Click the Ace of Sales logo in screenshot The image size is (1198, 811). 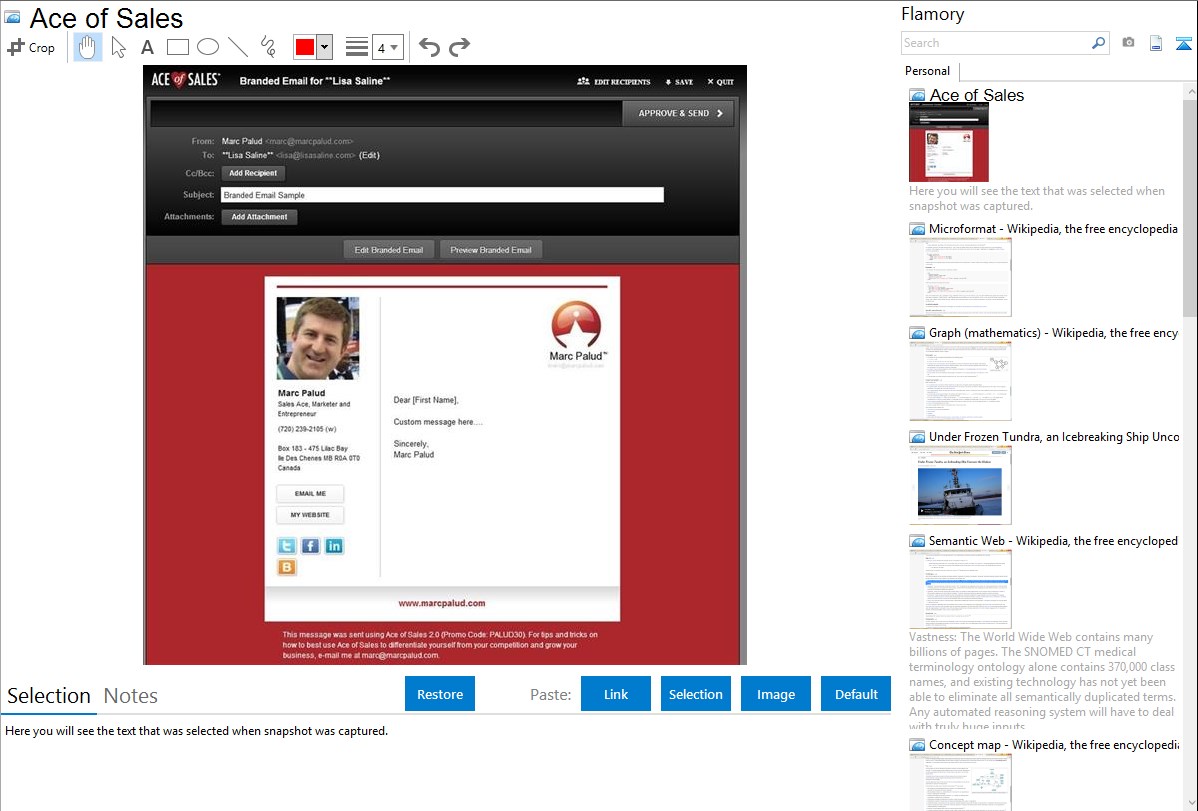coord(186,79)
